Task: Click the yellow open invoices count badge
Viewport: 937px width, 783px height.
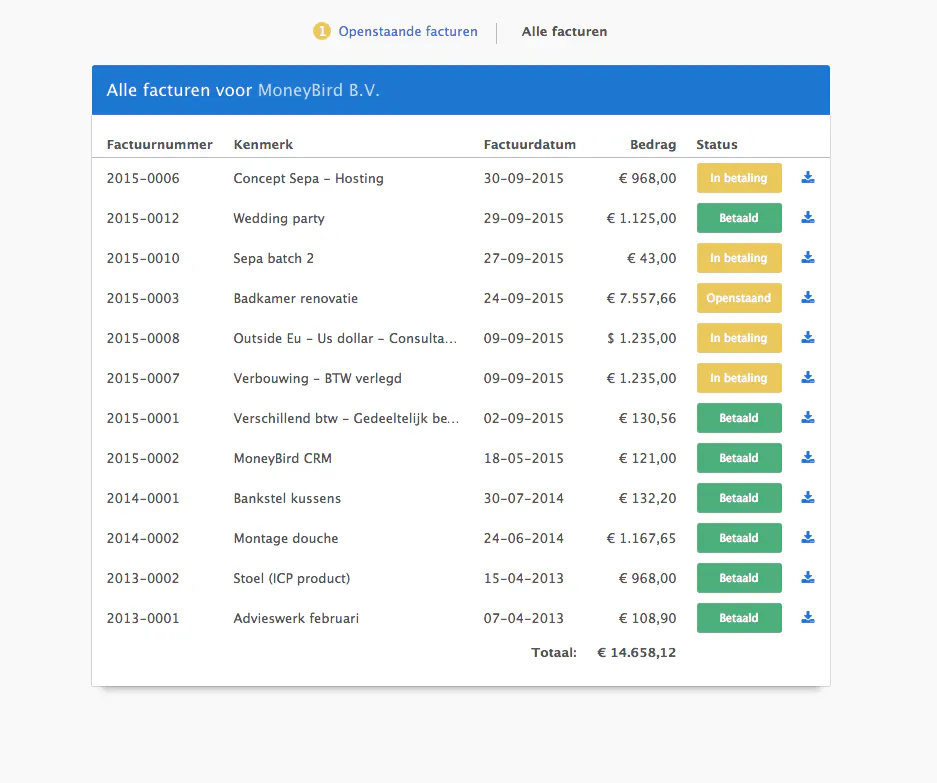Action: point(321,31)
